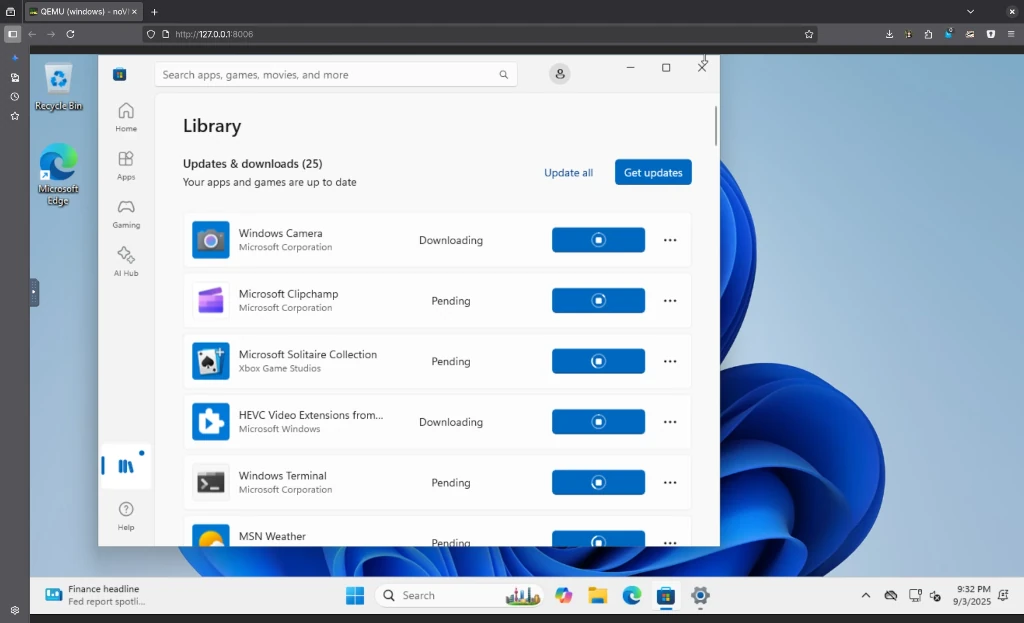Viewport: 1024px width, 623px height.
Task: Click the Microsoft Solitaire Collection app icon
Action: coord(211,361)
